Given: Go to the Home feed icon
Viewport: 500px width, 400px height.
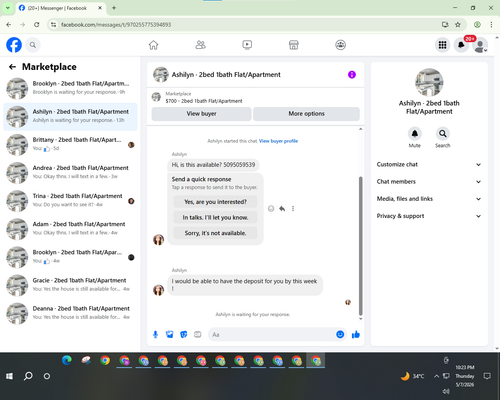Looking at the screenshot, I should [153, 45].
